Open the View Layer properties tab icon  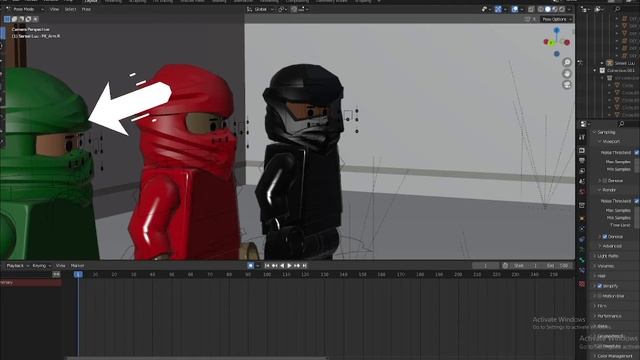(x=582, y=171)
